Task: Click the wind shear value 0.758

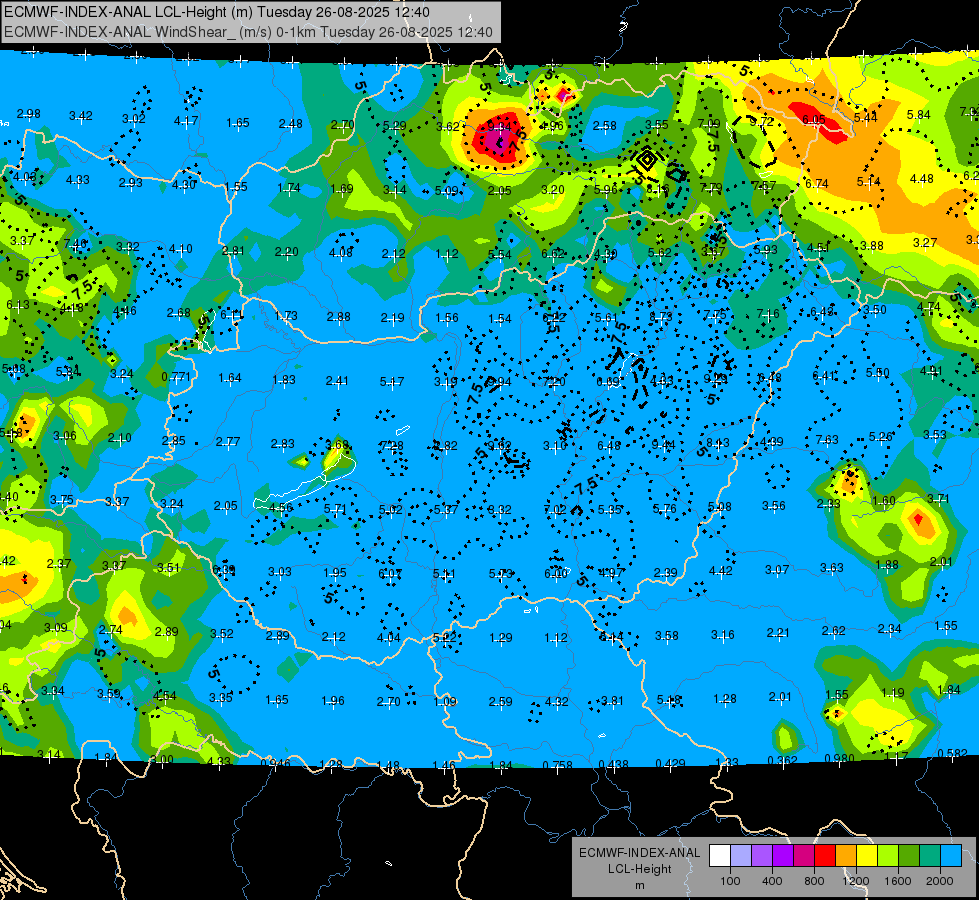Action: [x=558, y=765]
